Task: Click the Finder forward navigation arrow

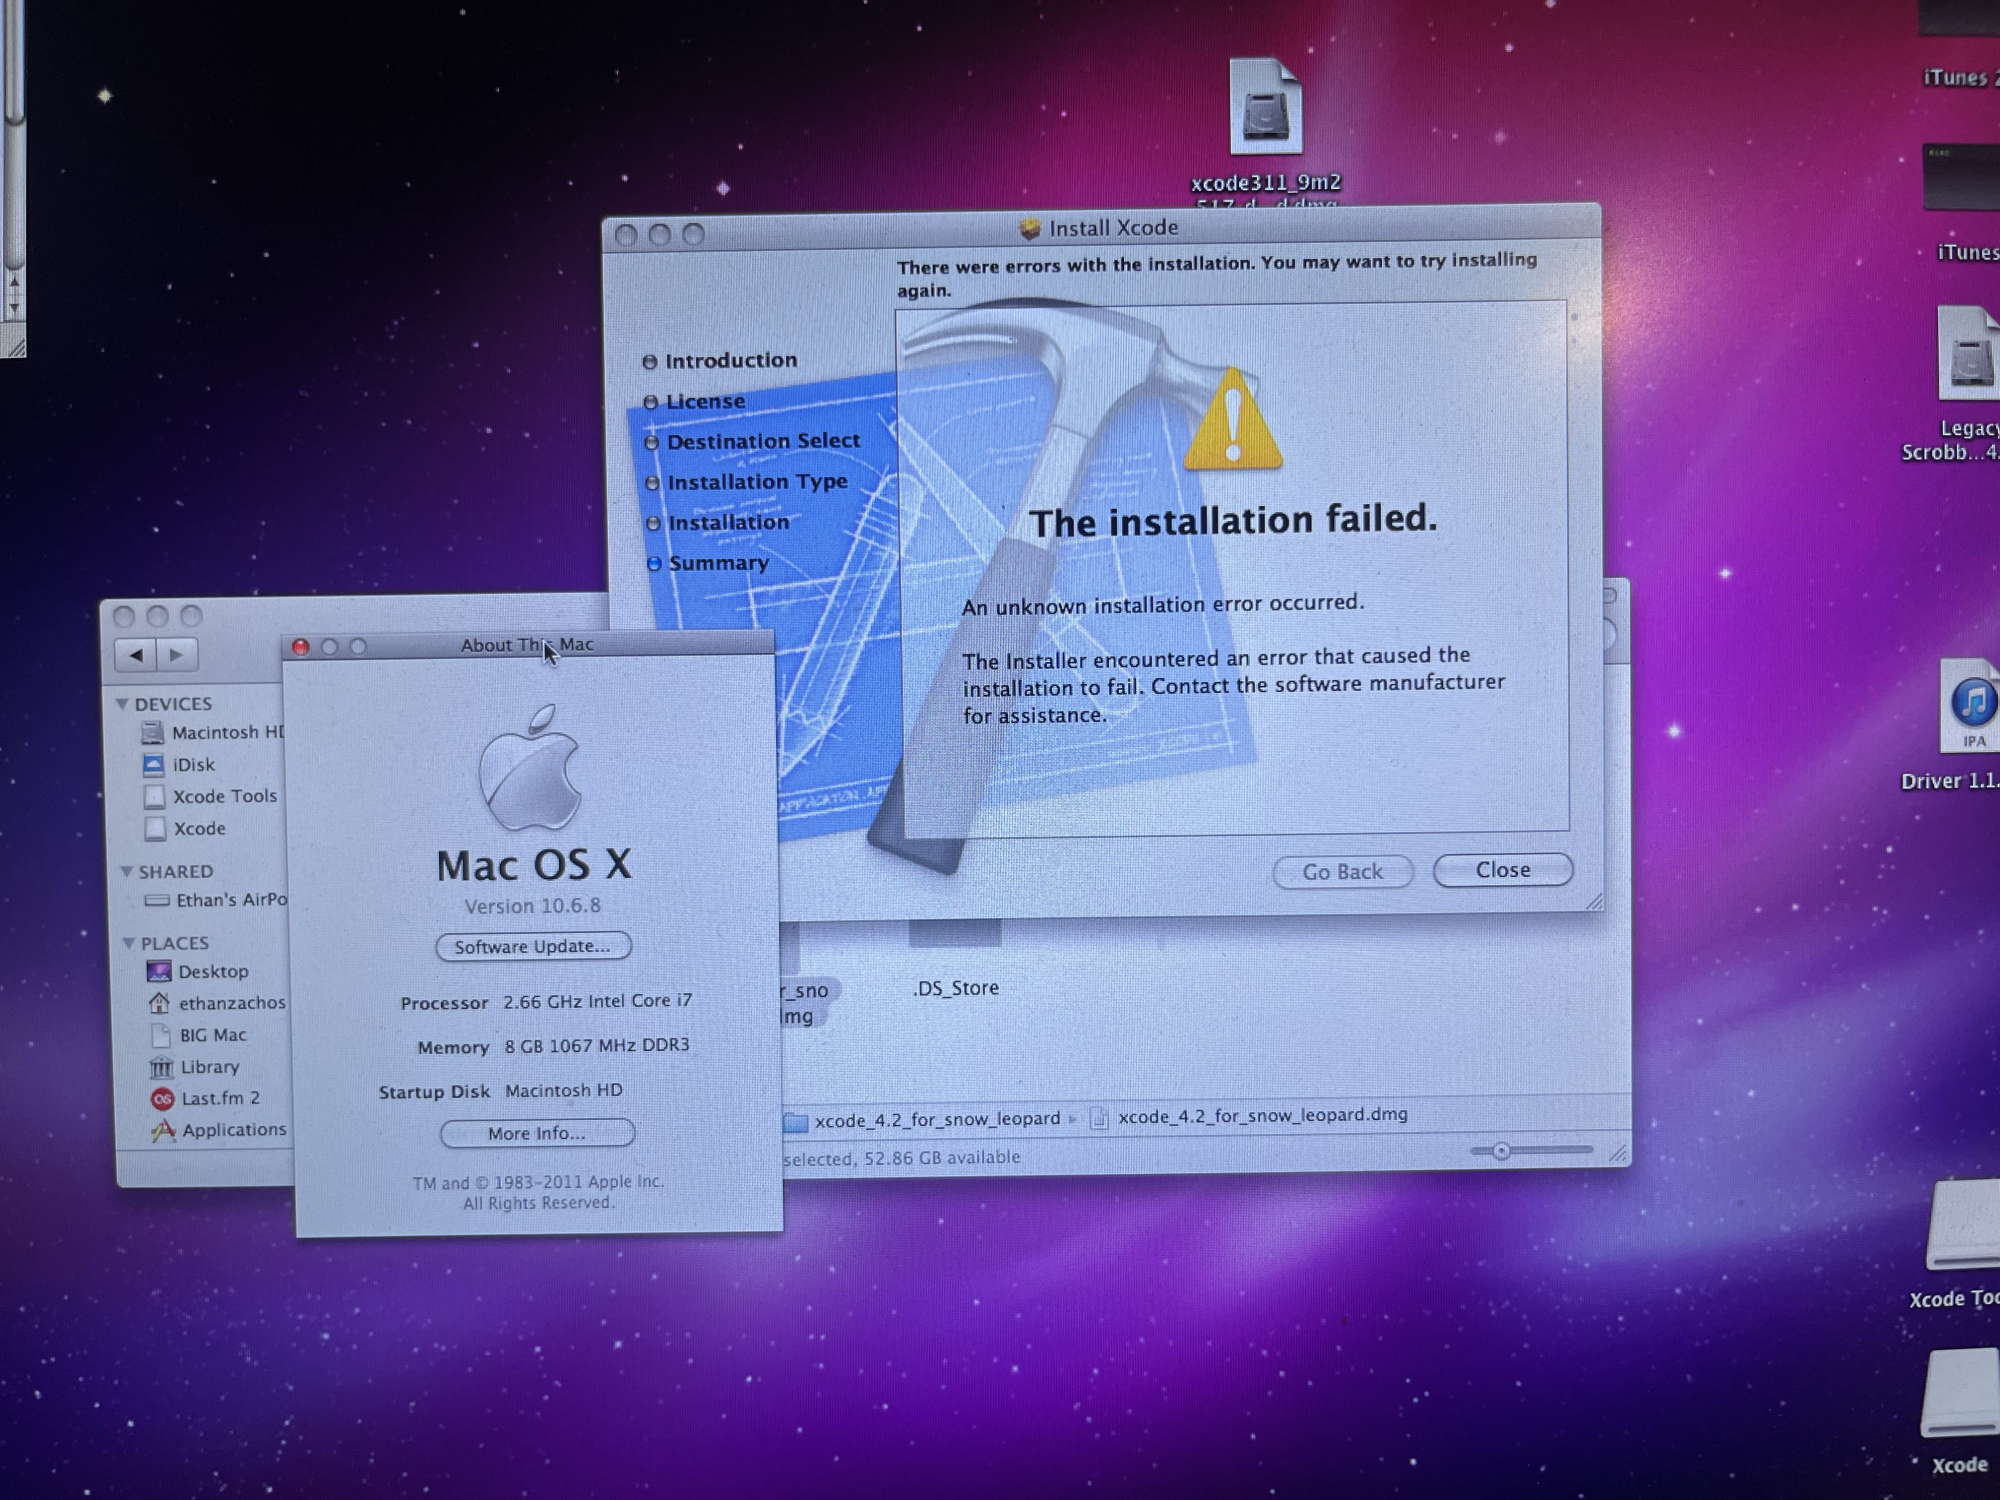Action: point(177,655)
